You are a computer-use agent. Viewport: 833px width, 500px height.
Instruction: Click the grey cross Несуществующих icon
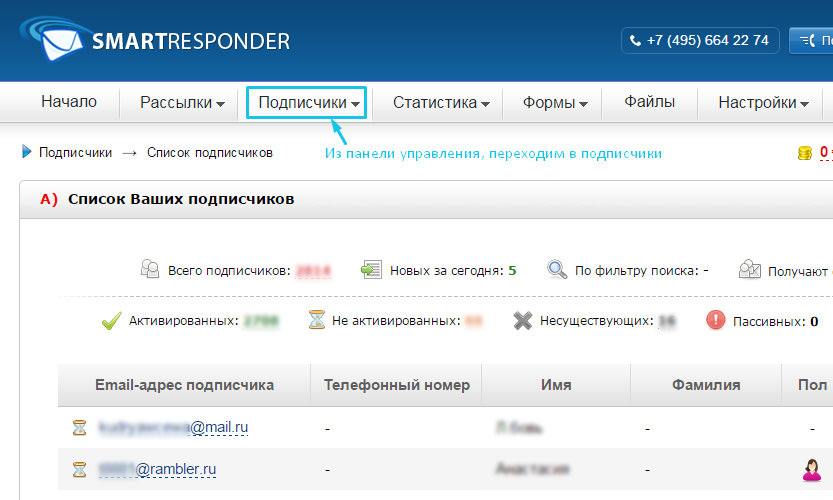point(523,320)
